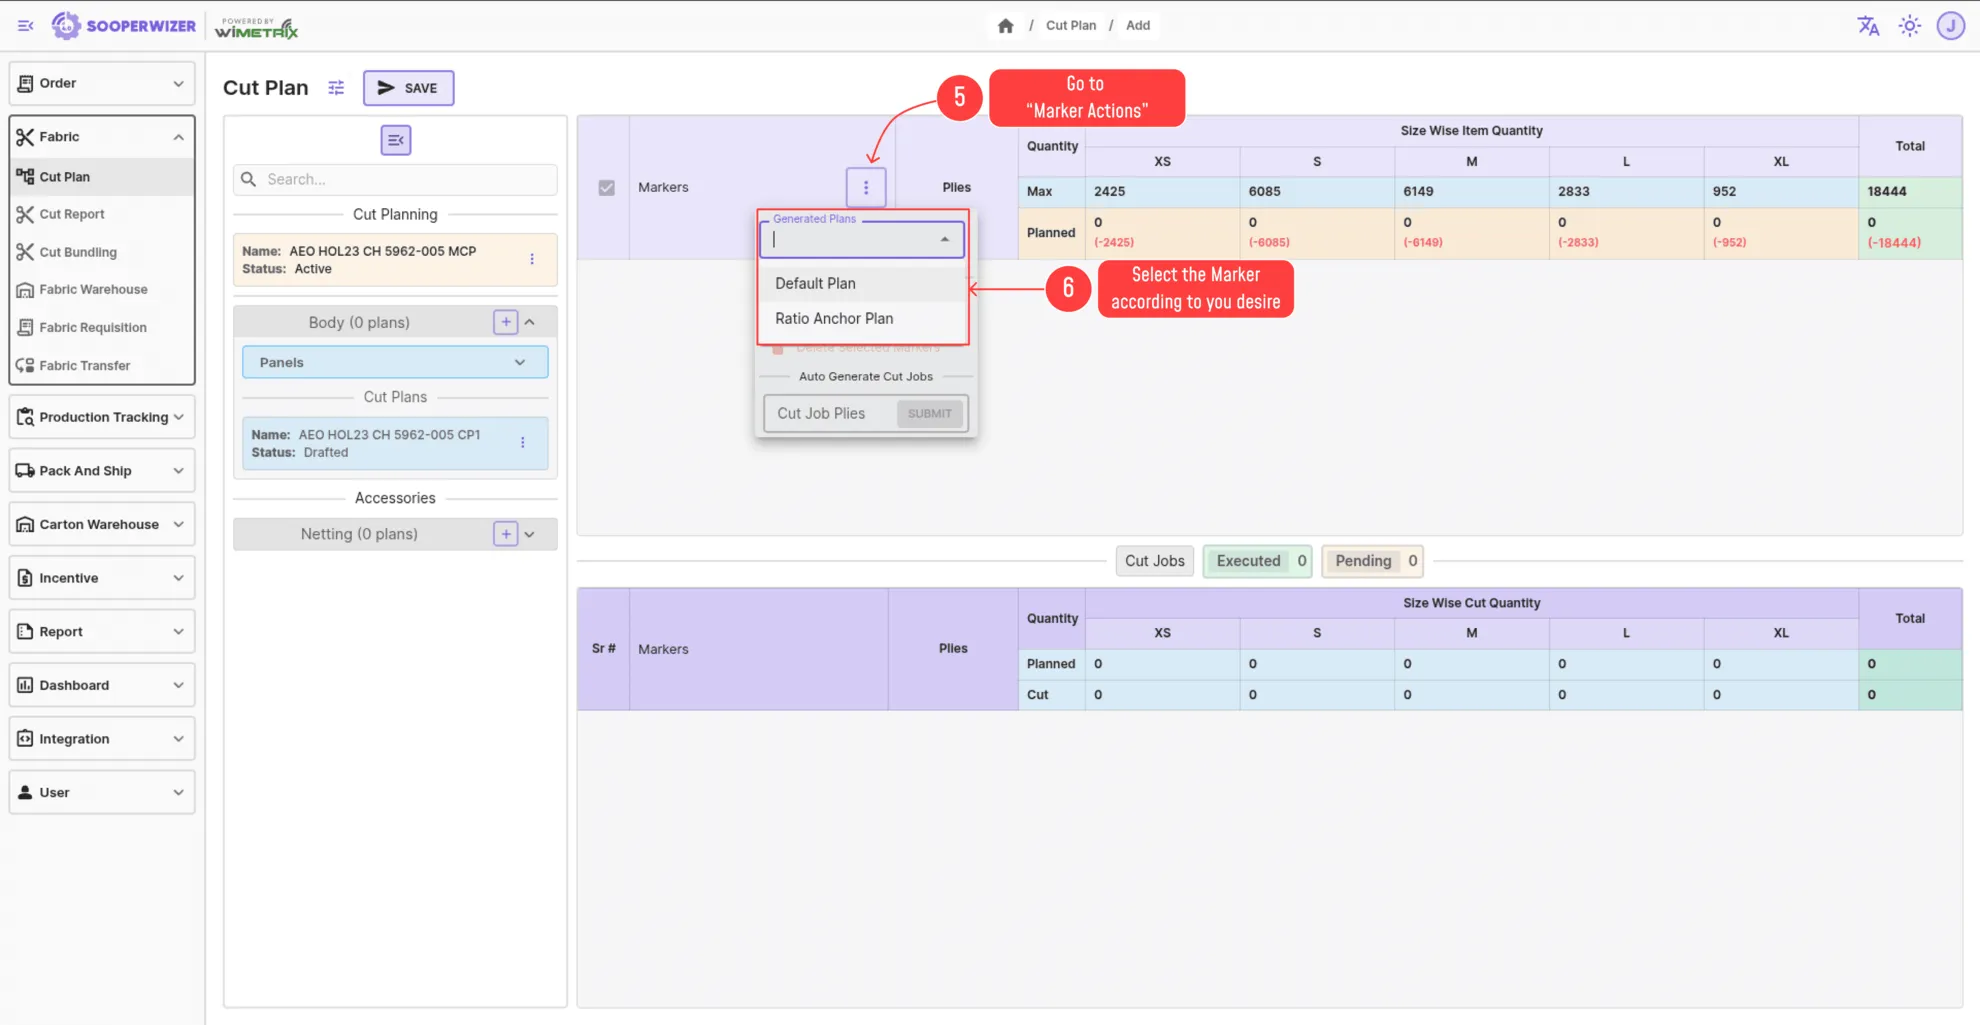Image resolution: width=1980 pixels, height=1025 pixels.
Task: Click Markers three-dot actions button
Action: 866,187
